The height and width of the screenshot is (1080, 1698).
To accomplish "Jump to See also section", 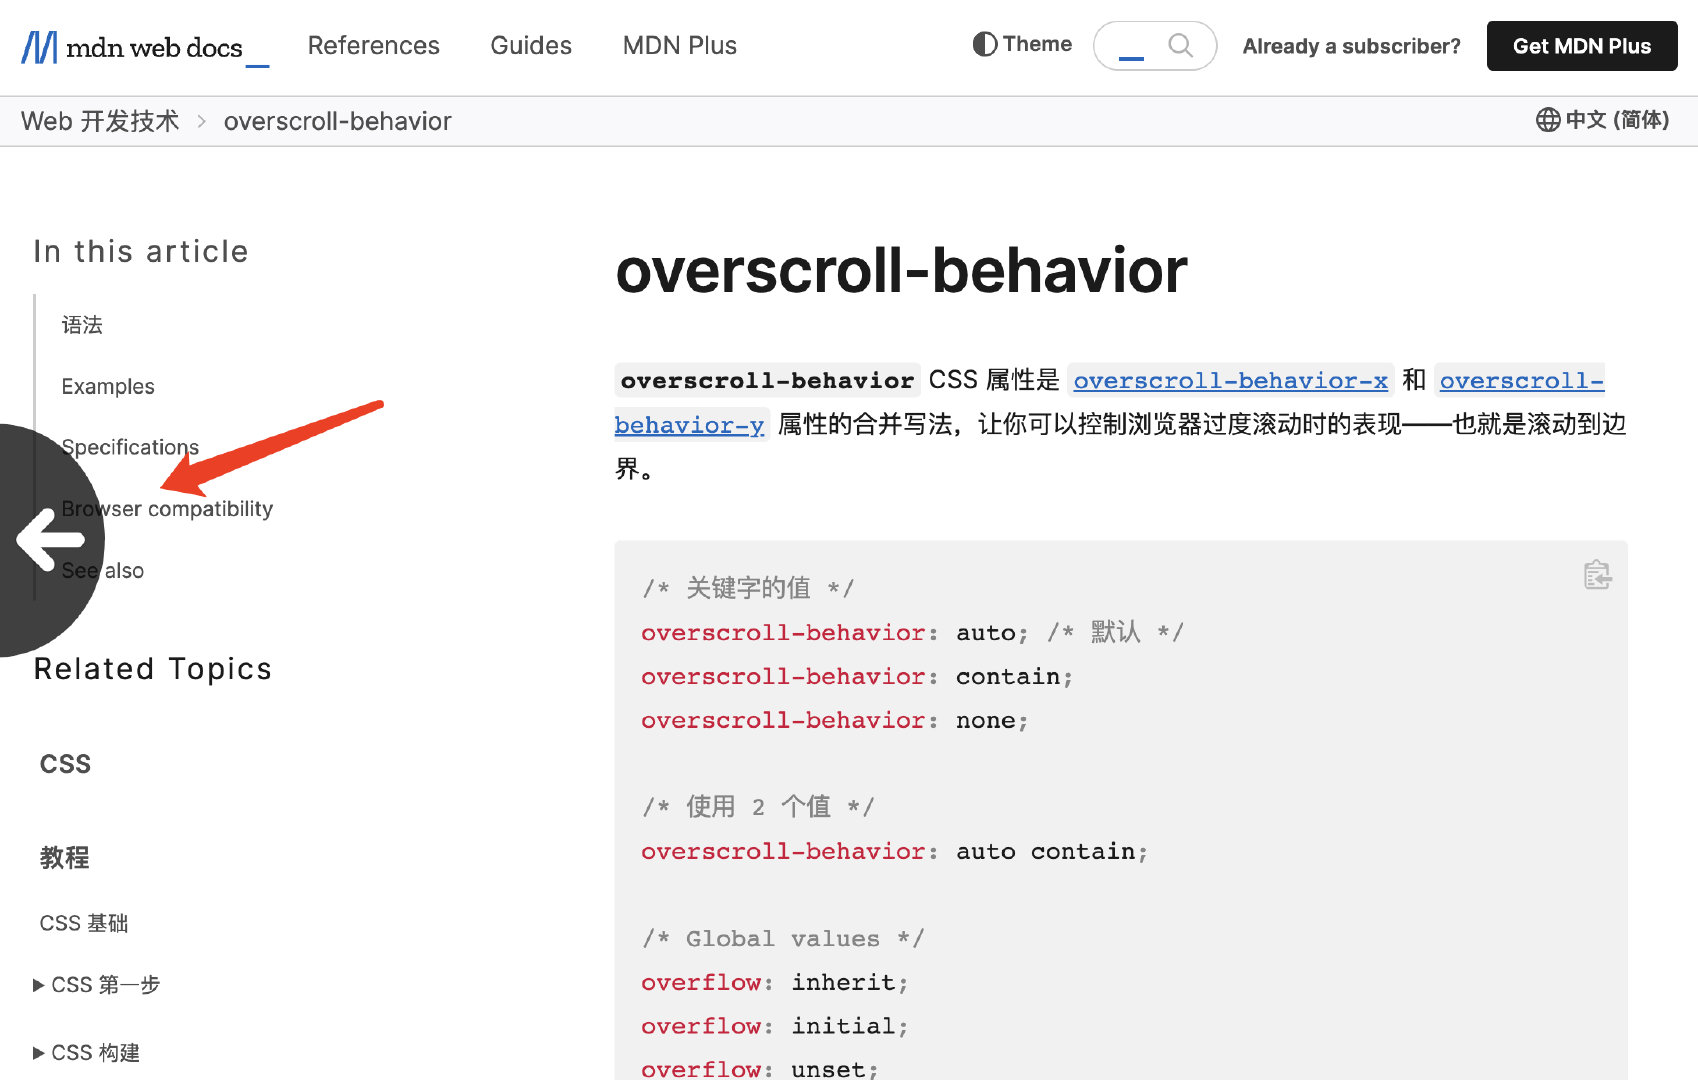I will [x=103, y=571].
